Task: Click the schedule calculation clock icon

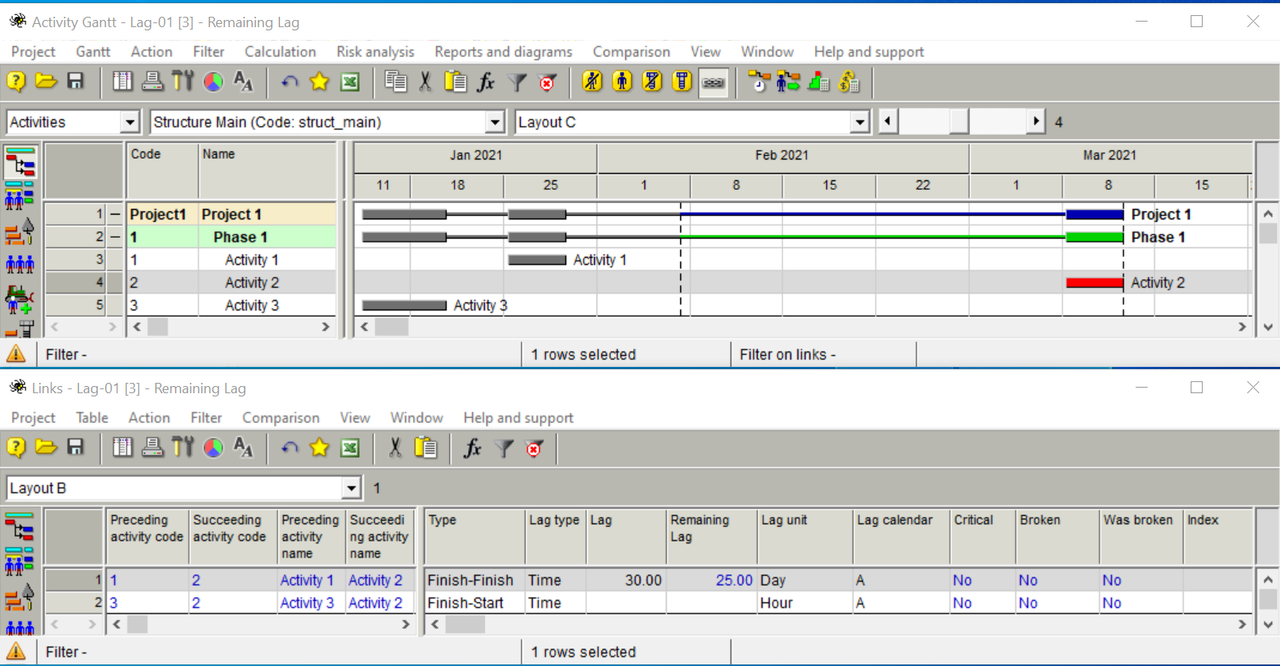Action: click(x=759, y=82)
